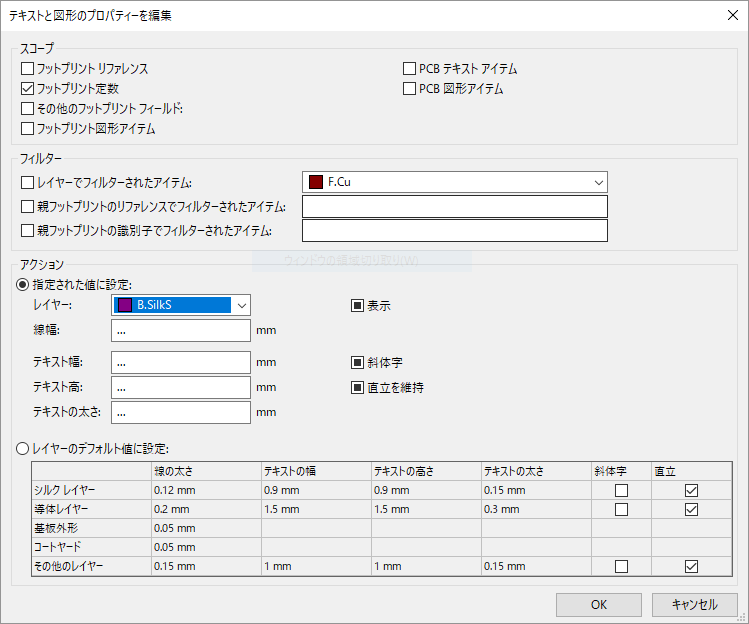Open the F.Cu layer filter dropdown
The image size is (749, 624).
[x=455, y=182]
